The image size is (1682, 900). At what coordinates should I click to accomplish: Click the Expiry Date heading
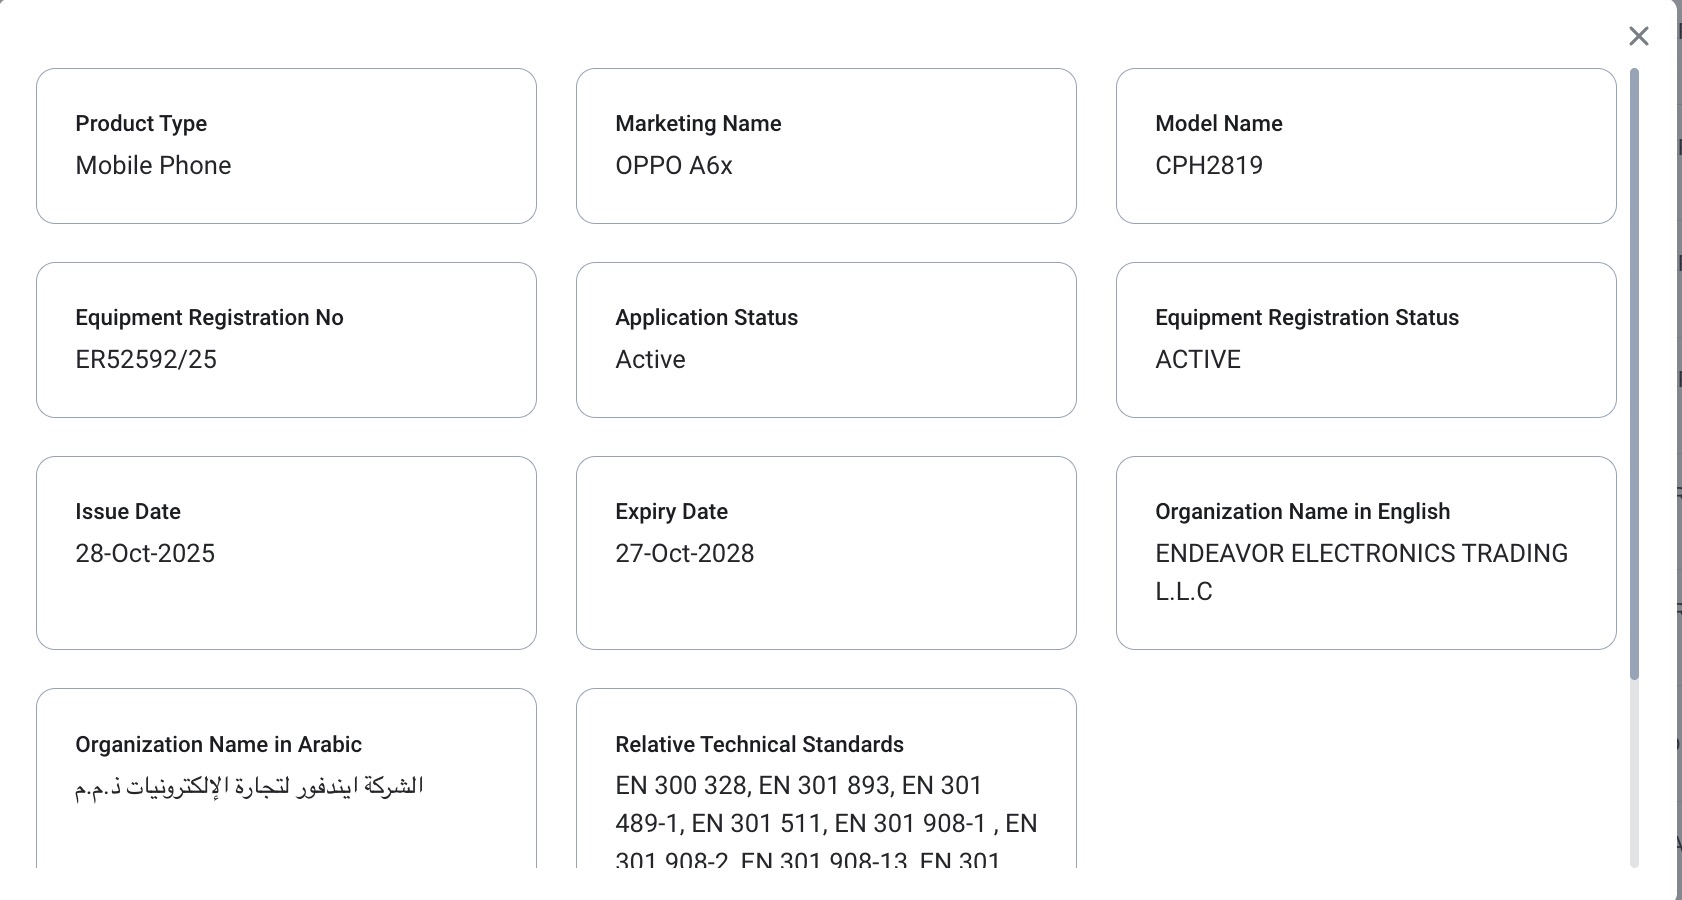pos(671,512)
